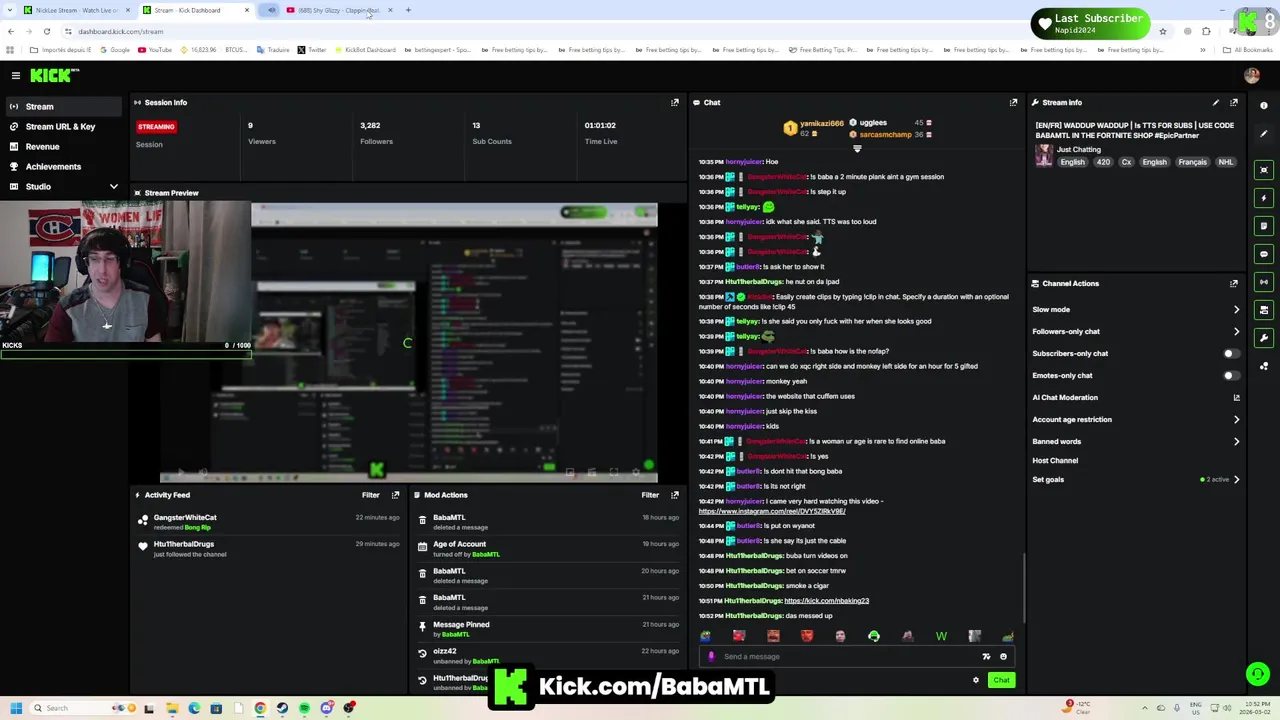Pop out the Channel Actions panel
The height and width of the screenshot is (720, 1280).
(1234, 283)
